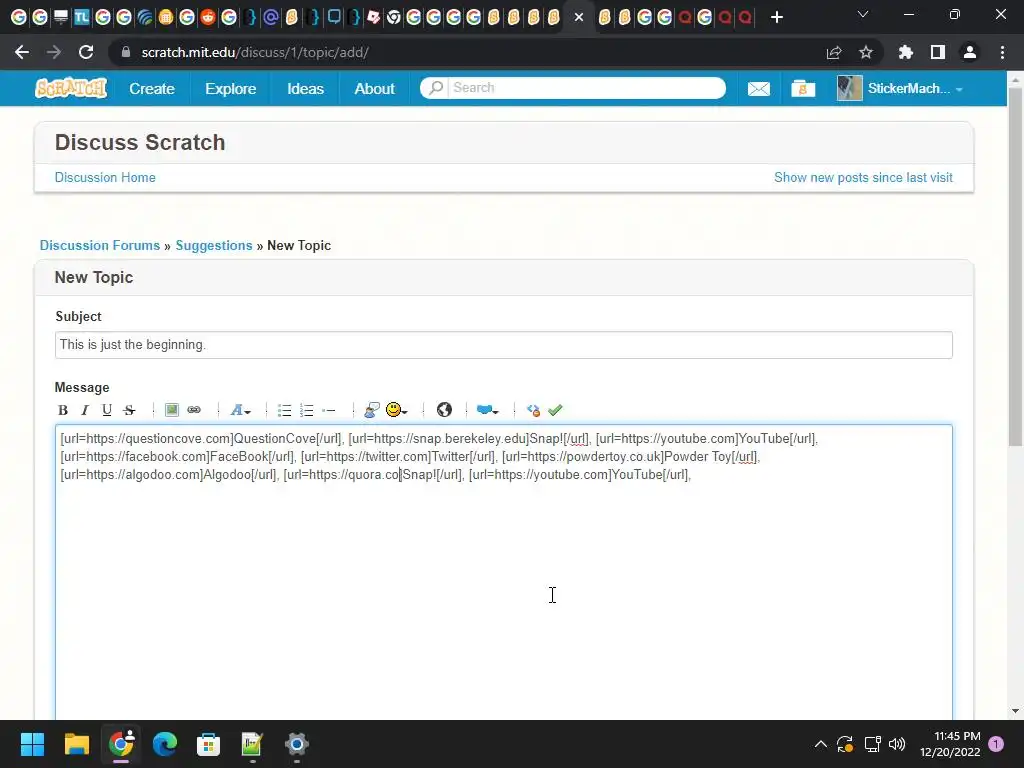Go to the Discussion Forums breadcrumb
This screenshot has height=768, width=1024.
(100, 246)
